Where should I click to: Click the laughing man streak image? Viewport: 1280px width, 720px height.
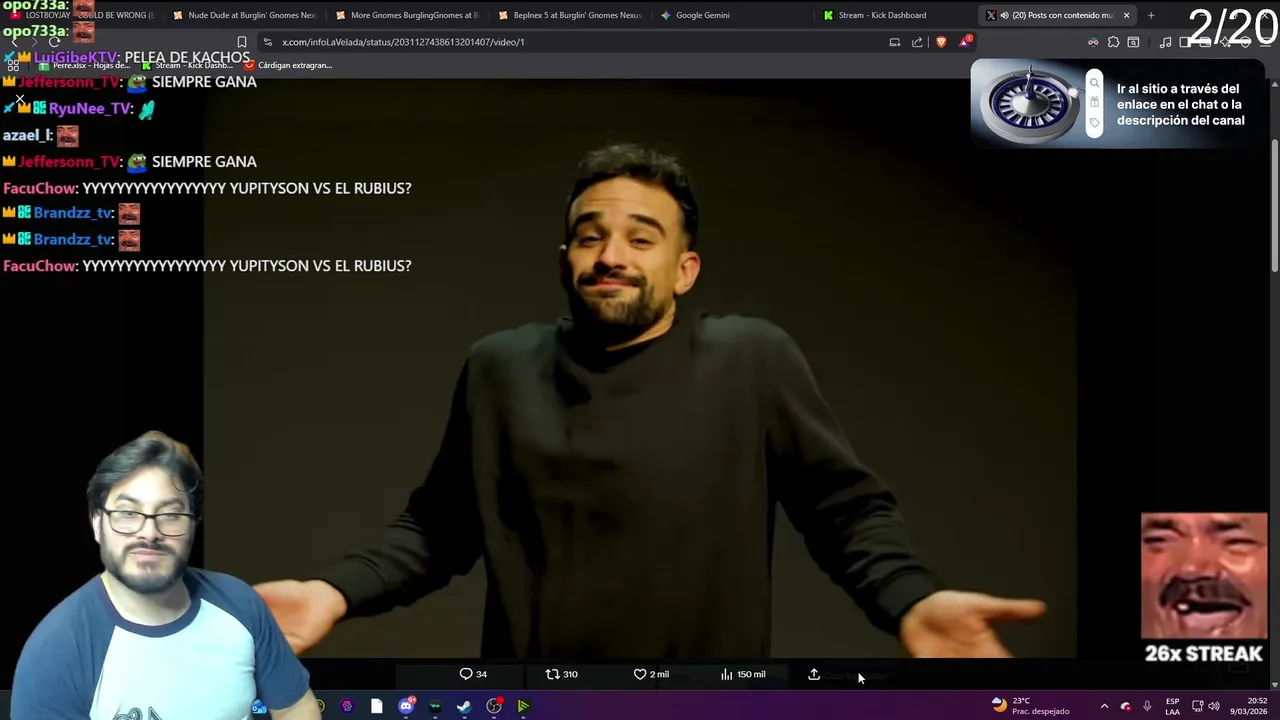[x=1204, y=576]
